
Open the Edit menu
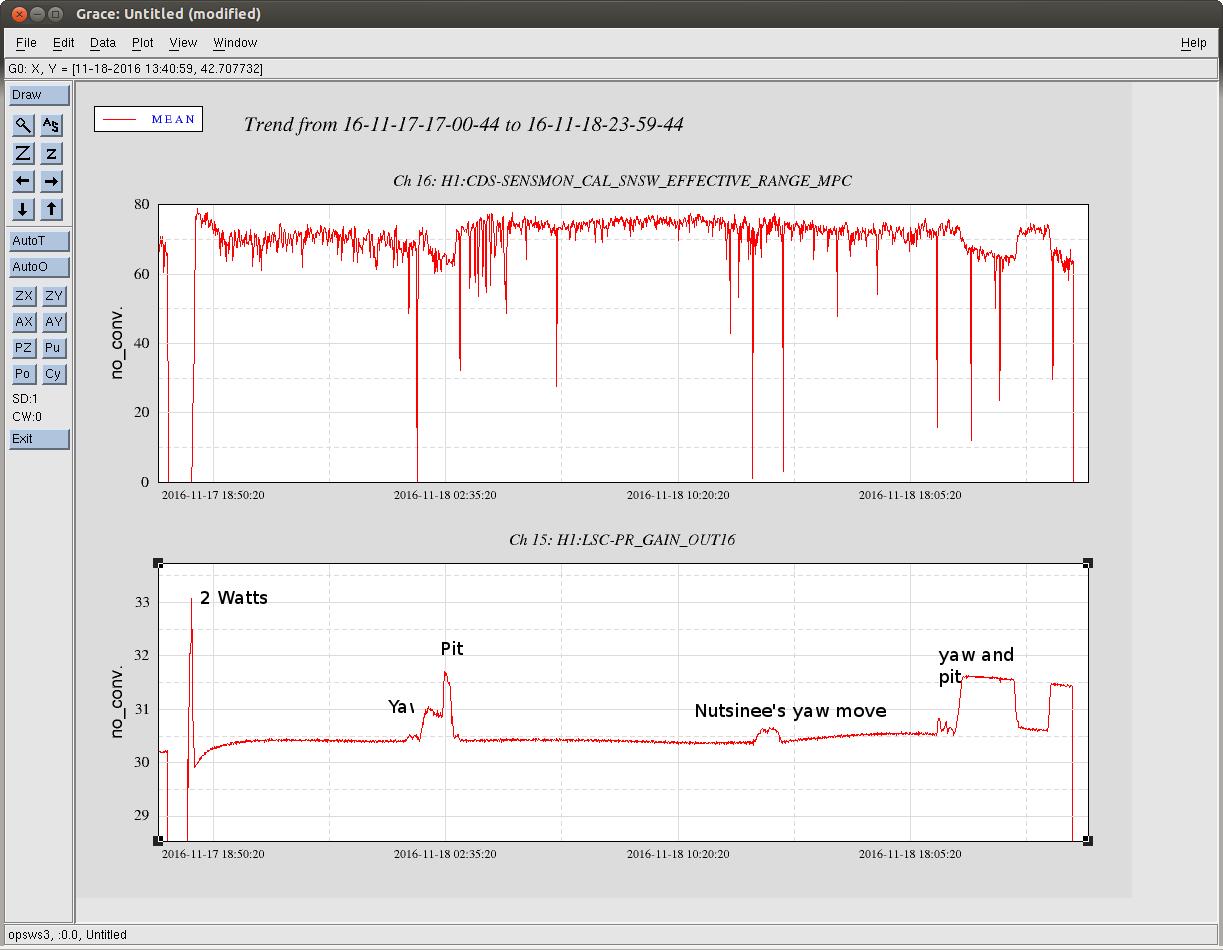pos(64,43)
